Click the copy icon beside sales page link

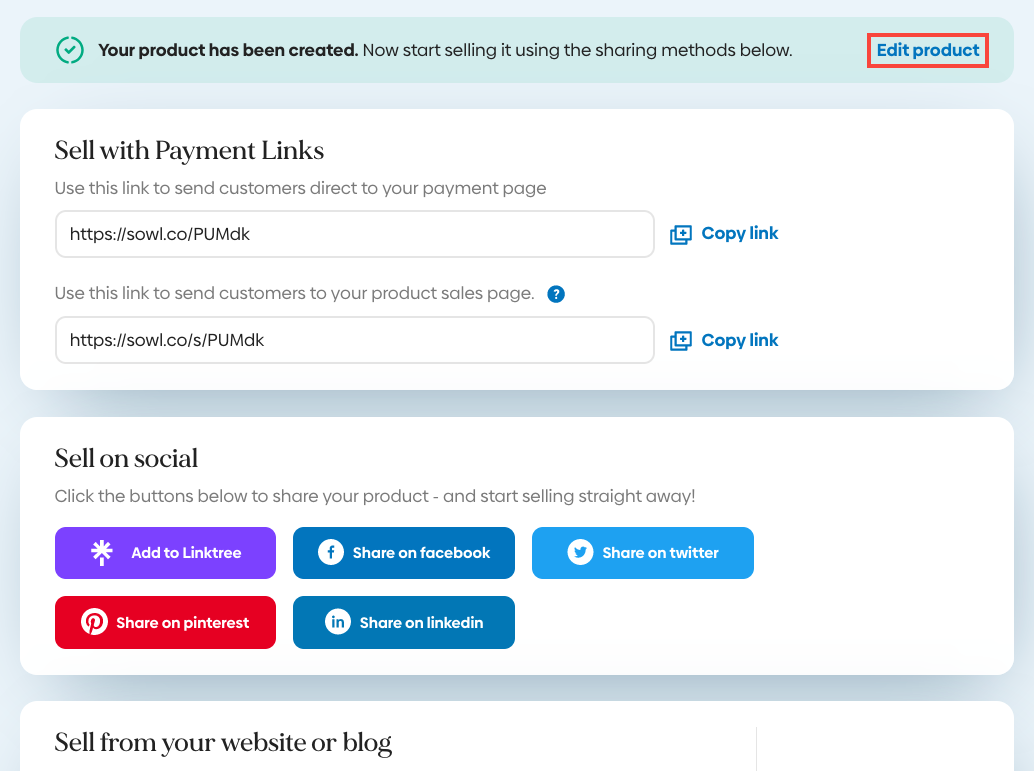(680, 341)
